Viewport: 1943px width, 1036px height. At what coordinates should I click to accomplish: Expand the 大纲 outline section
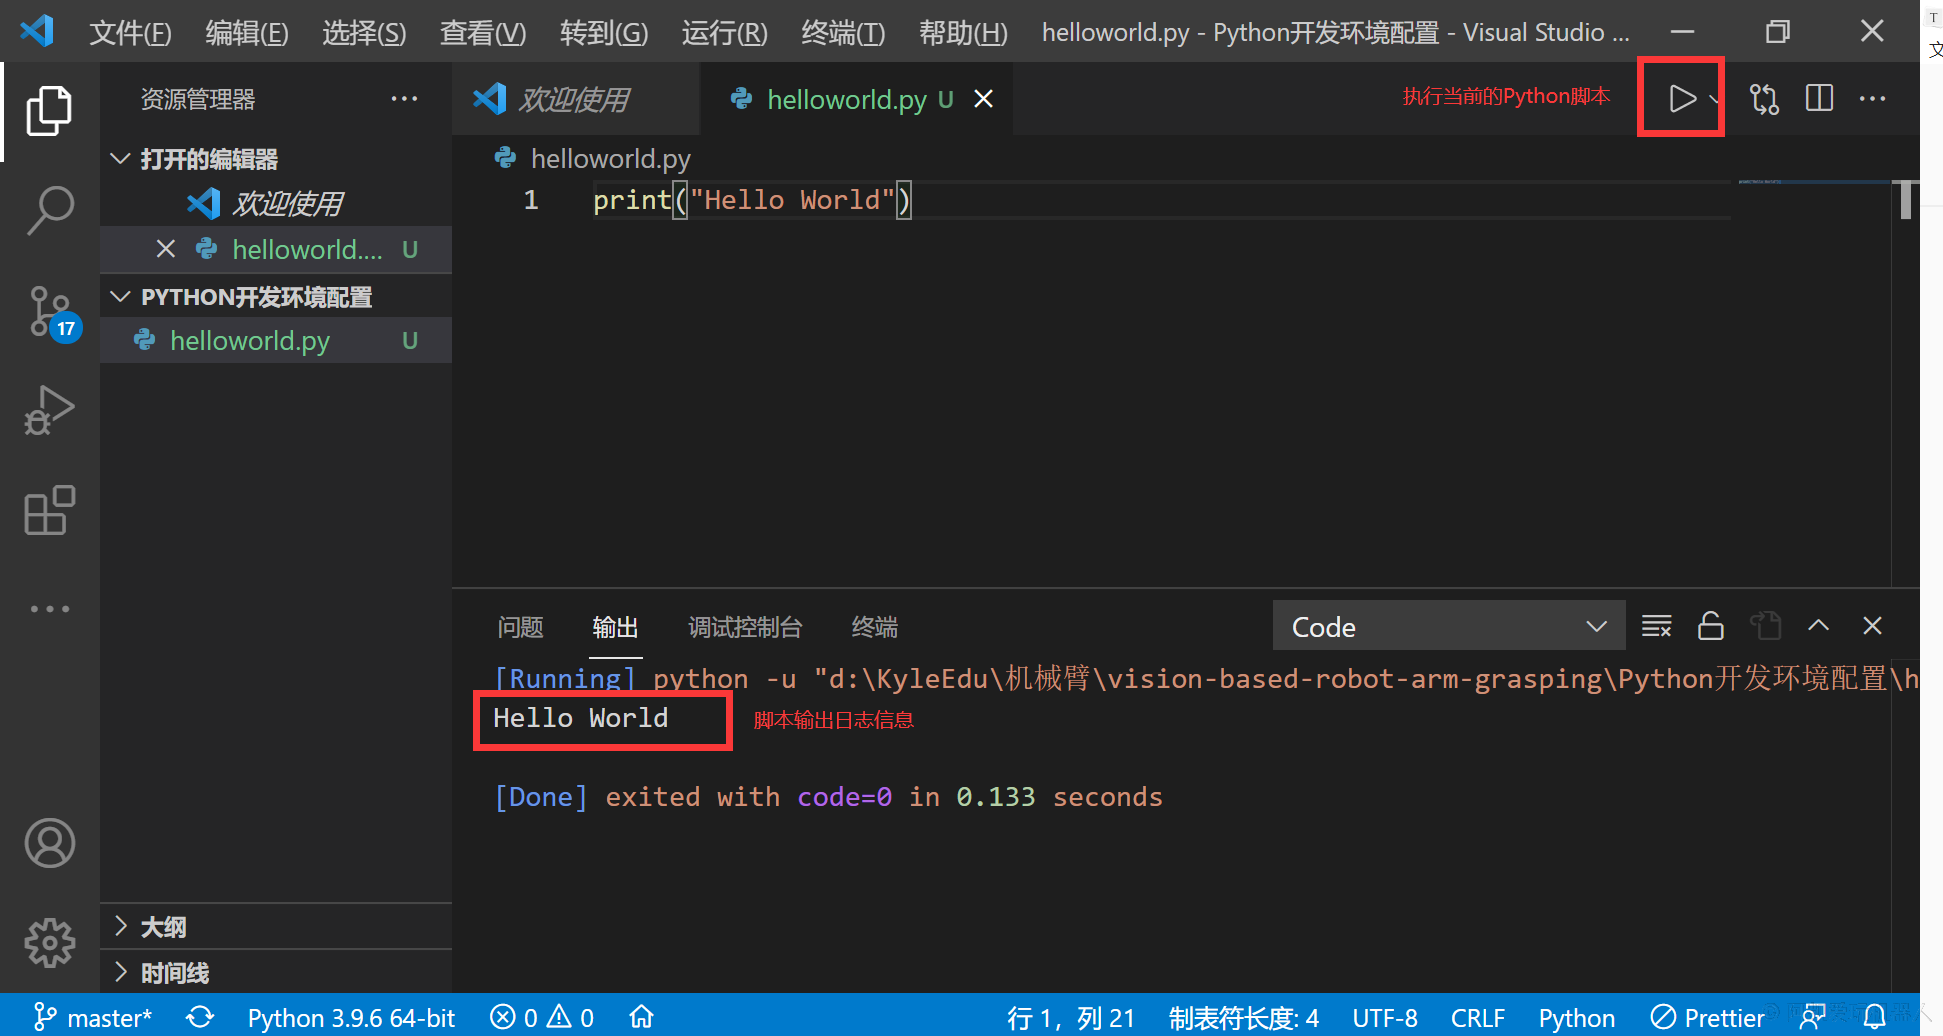pos(163,927)
